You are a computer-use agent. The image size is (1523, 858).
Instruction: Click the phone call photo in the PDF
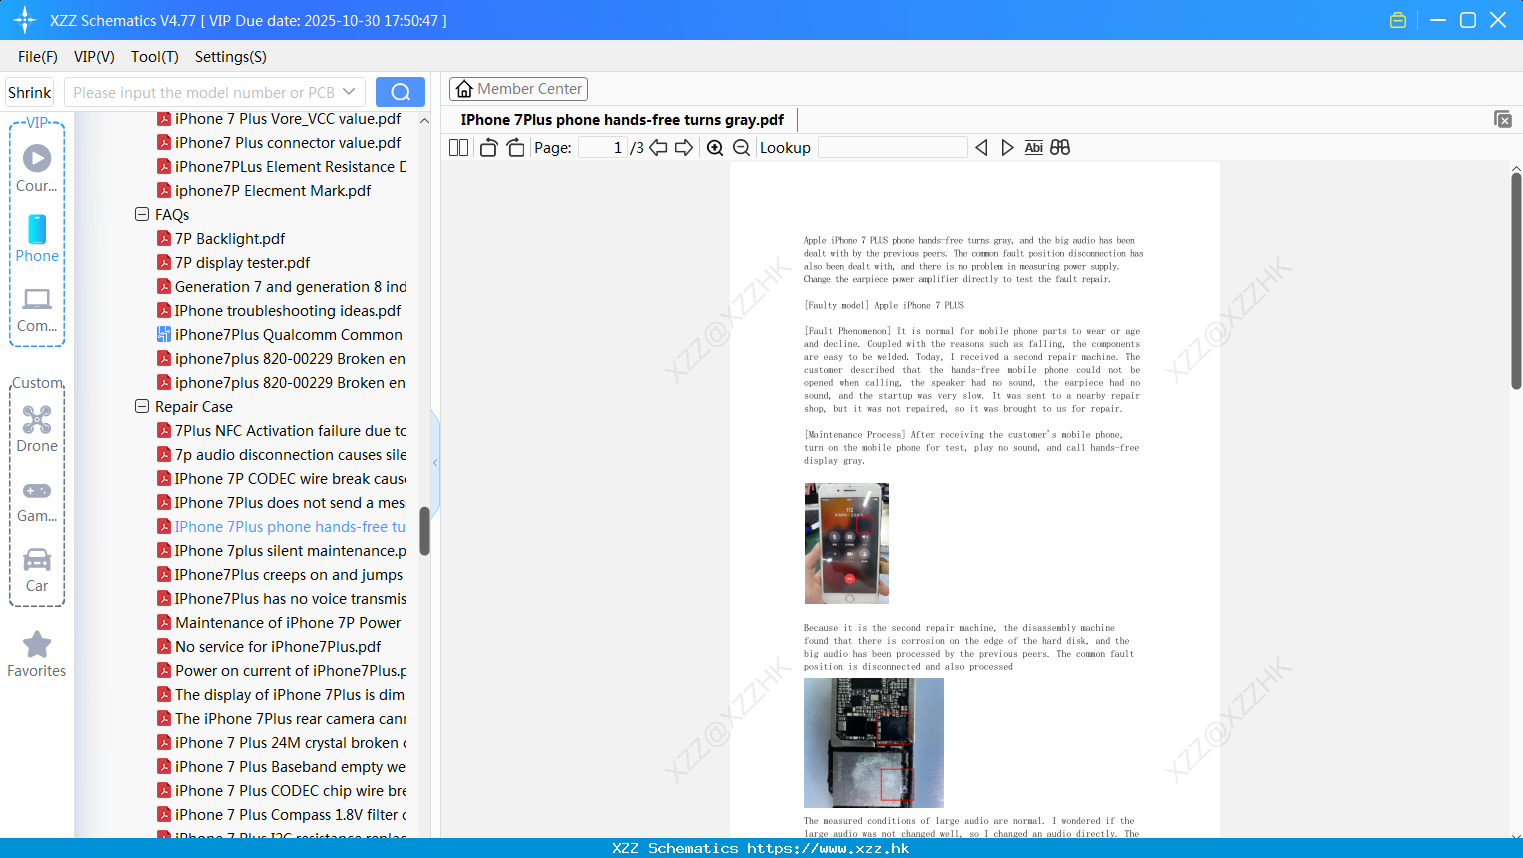(847, 543)
